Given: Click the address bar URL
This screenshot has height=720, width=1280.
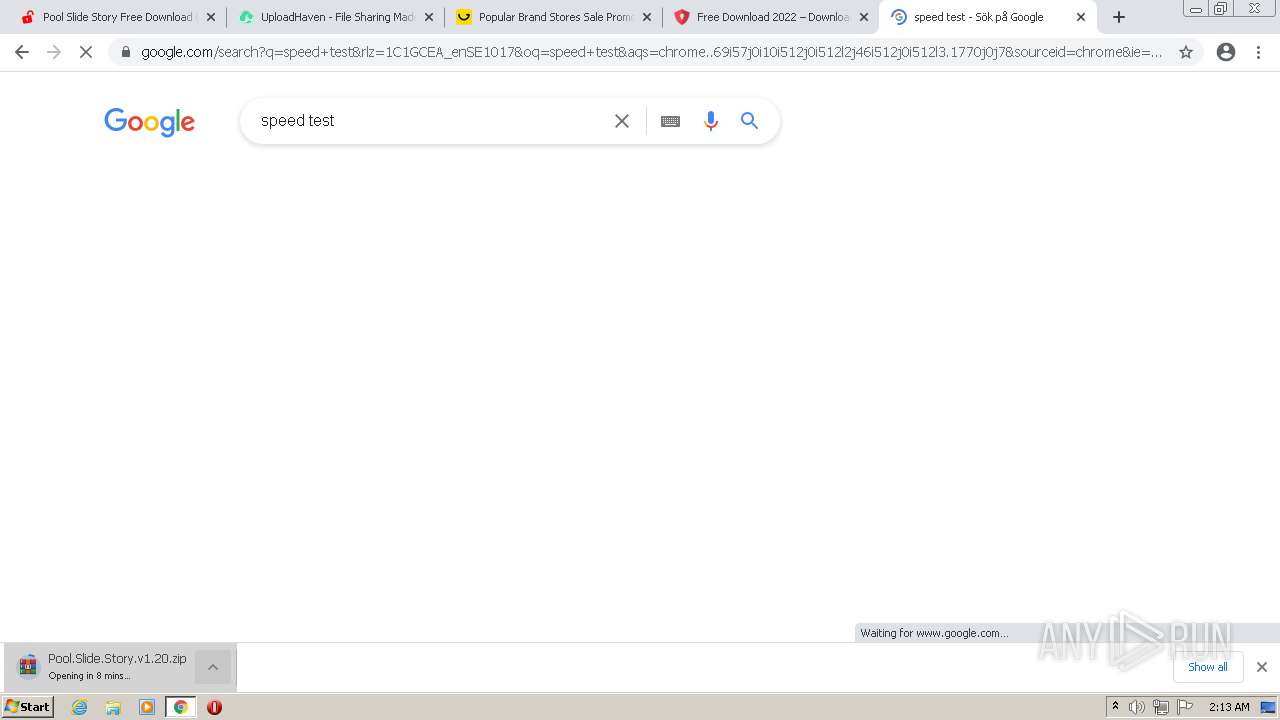Looking at the screenshot, I should coord(651,52).
